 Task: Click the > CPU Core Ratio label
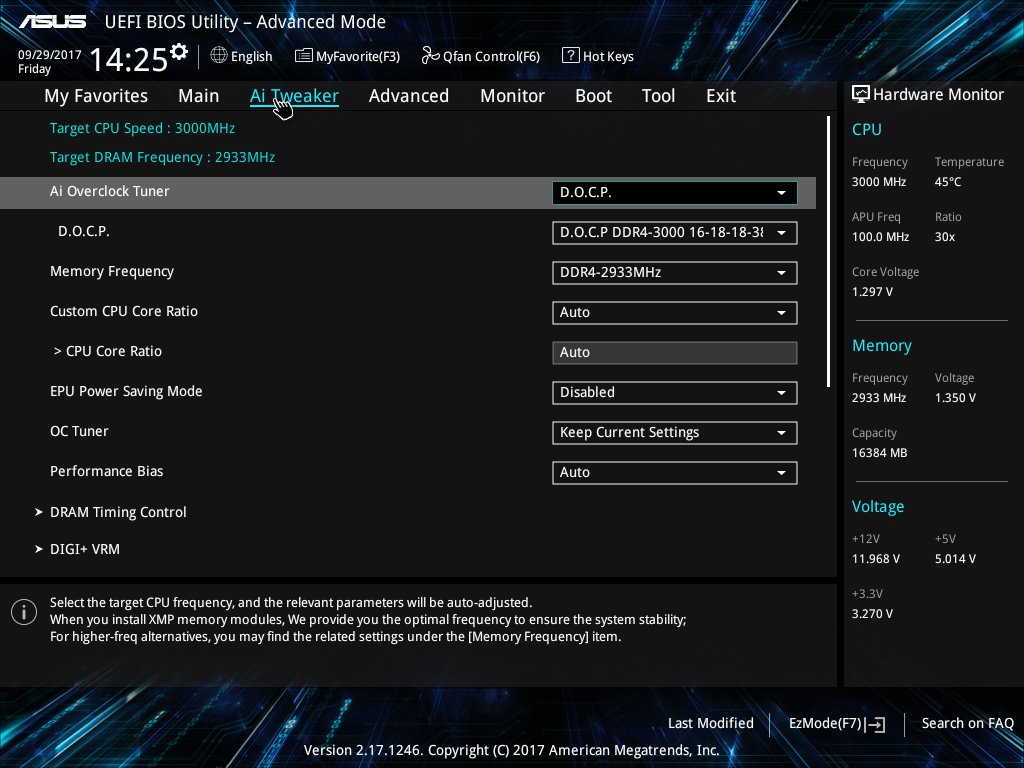108,351
